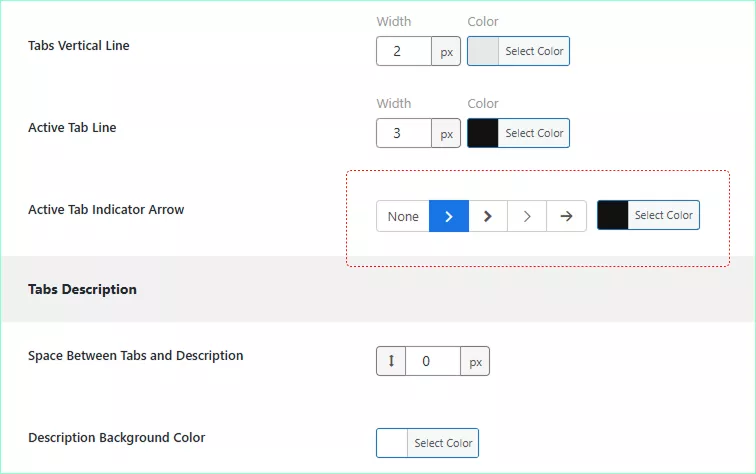Open the Active Tab Indicator Arrow black swatch
Image resolution: width=756 pixels, height=474 pixels.
[613, 215]
